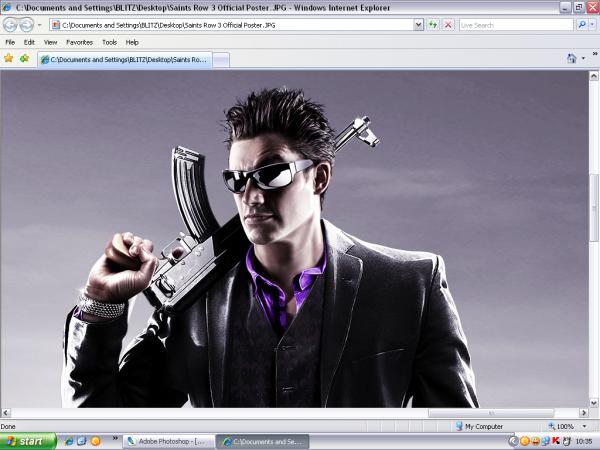This screenshot has width=600, height=450.
Task: Launch Internet Explorer from Quick Launch
Action: pyautogui.click(x=66, y=440)
